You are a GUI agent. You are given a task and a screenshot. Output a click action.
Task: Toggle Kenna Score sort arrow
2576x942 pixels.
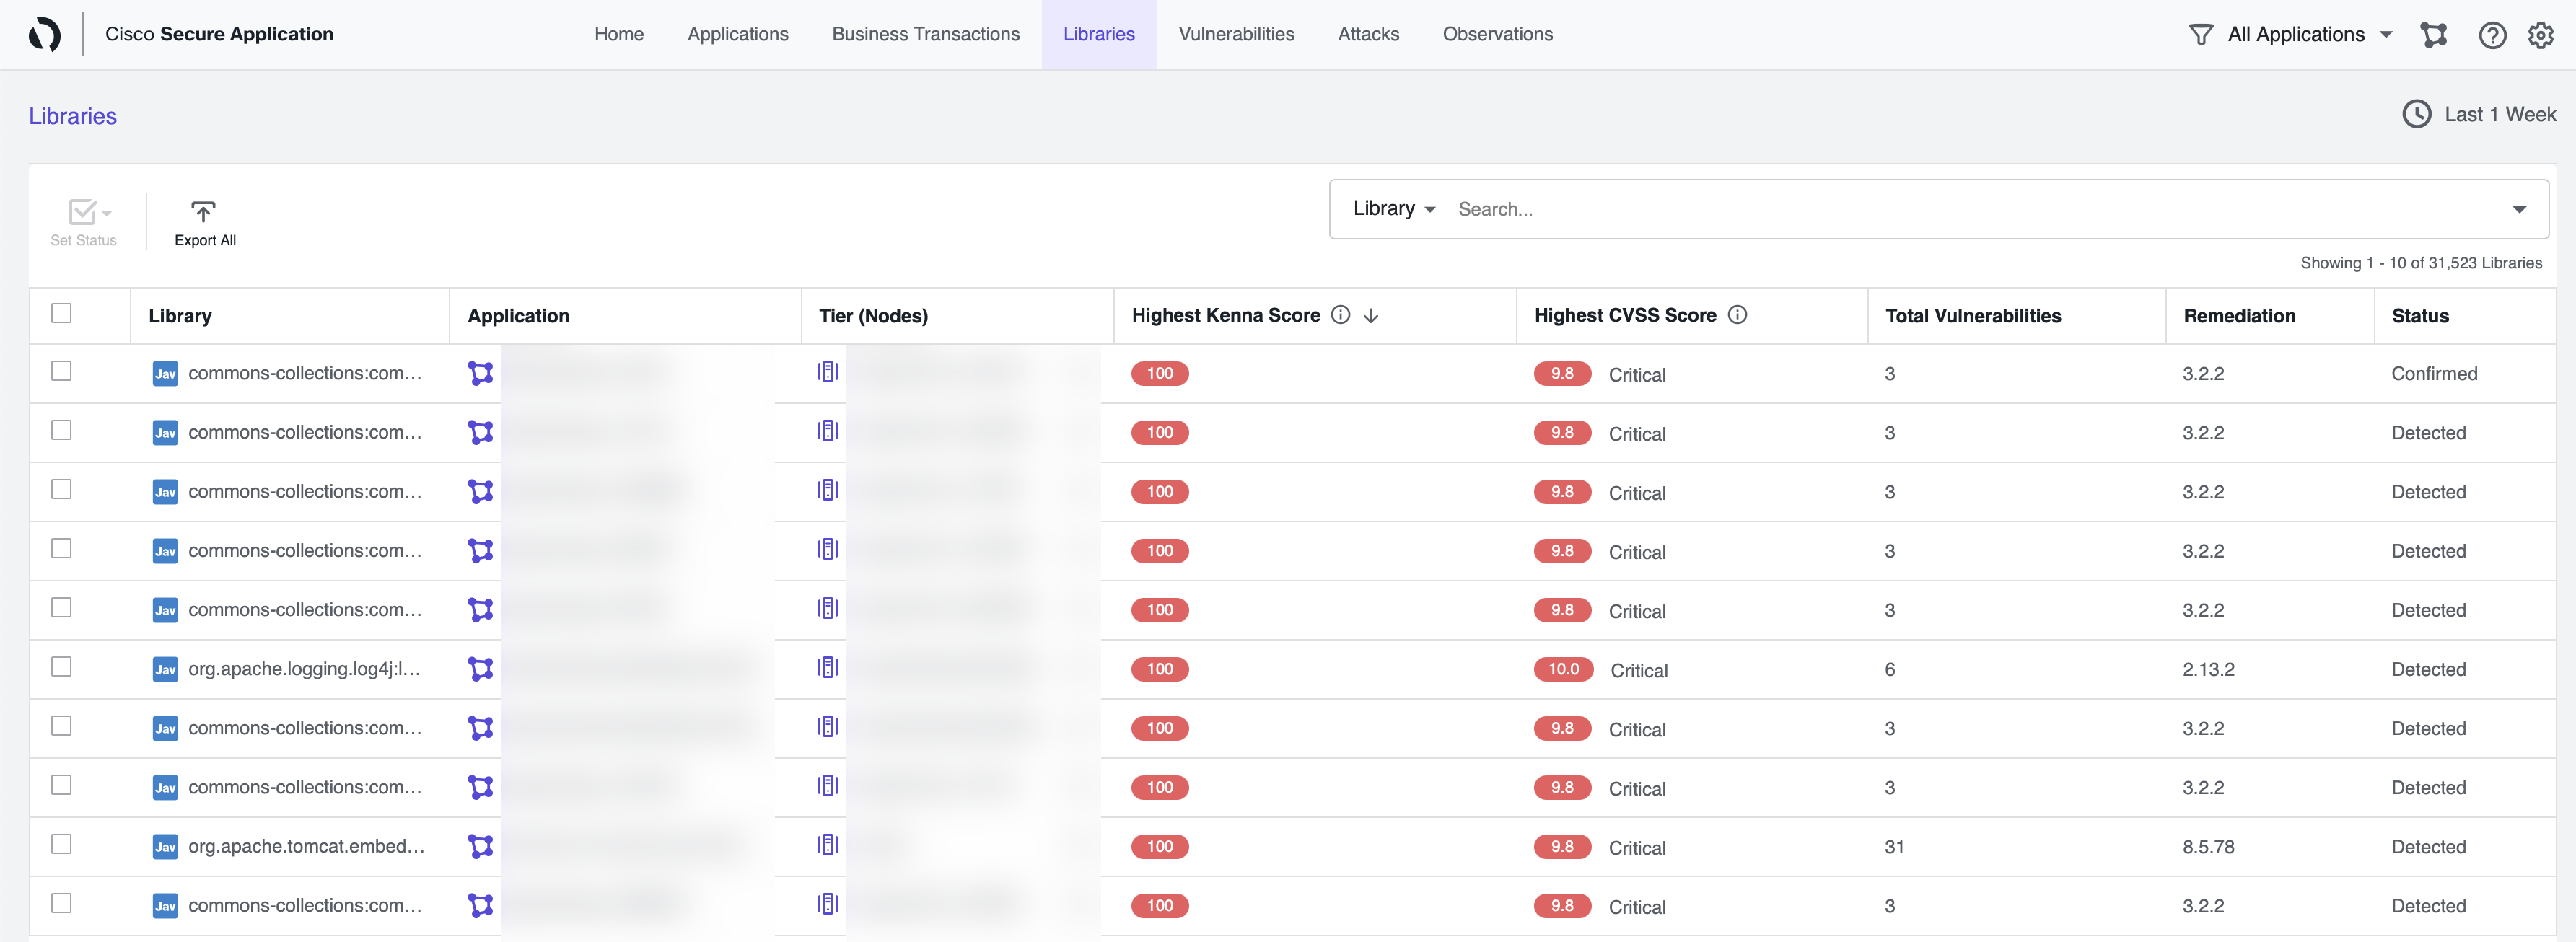pos(1371,316)
